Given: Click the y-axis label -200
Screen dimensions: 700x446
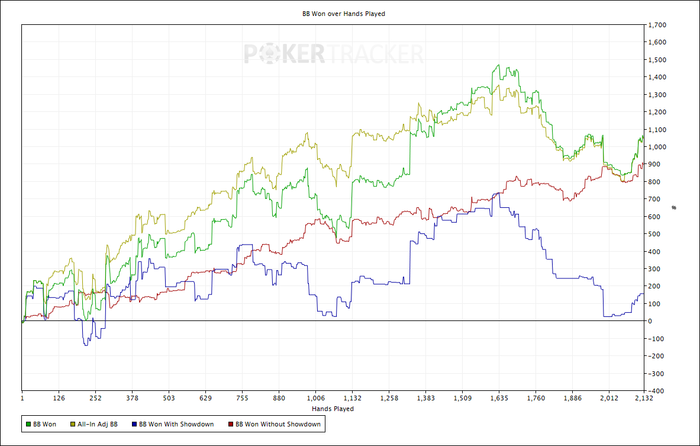Looking at the screenshot, I should click(x=656, y=356).
